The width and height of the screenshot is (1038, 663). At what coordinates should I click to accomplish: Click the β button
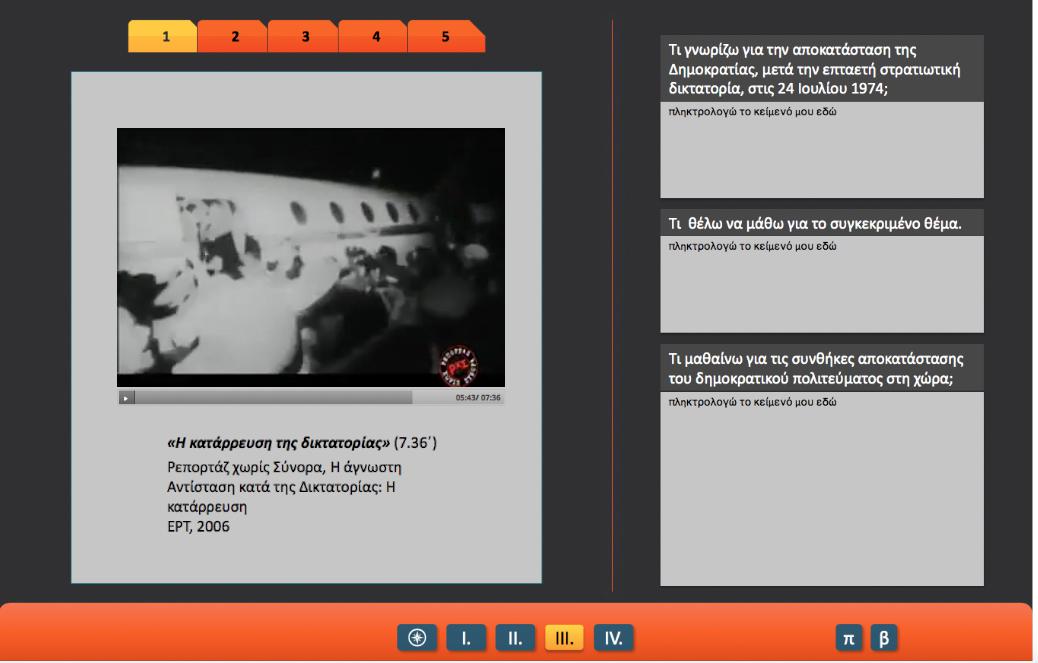pos(884,639)
